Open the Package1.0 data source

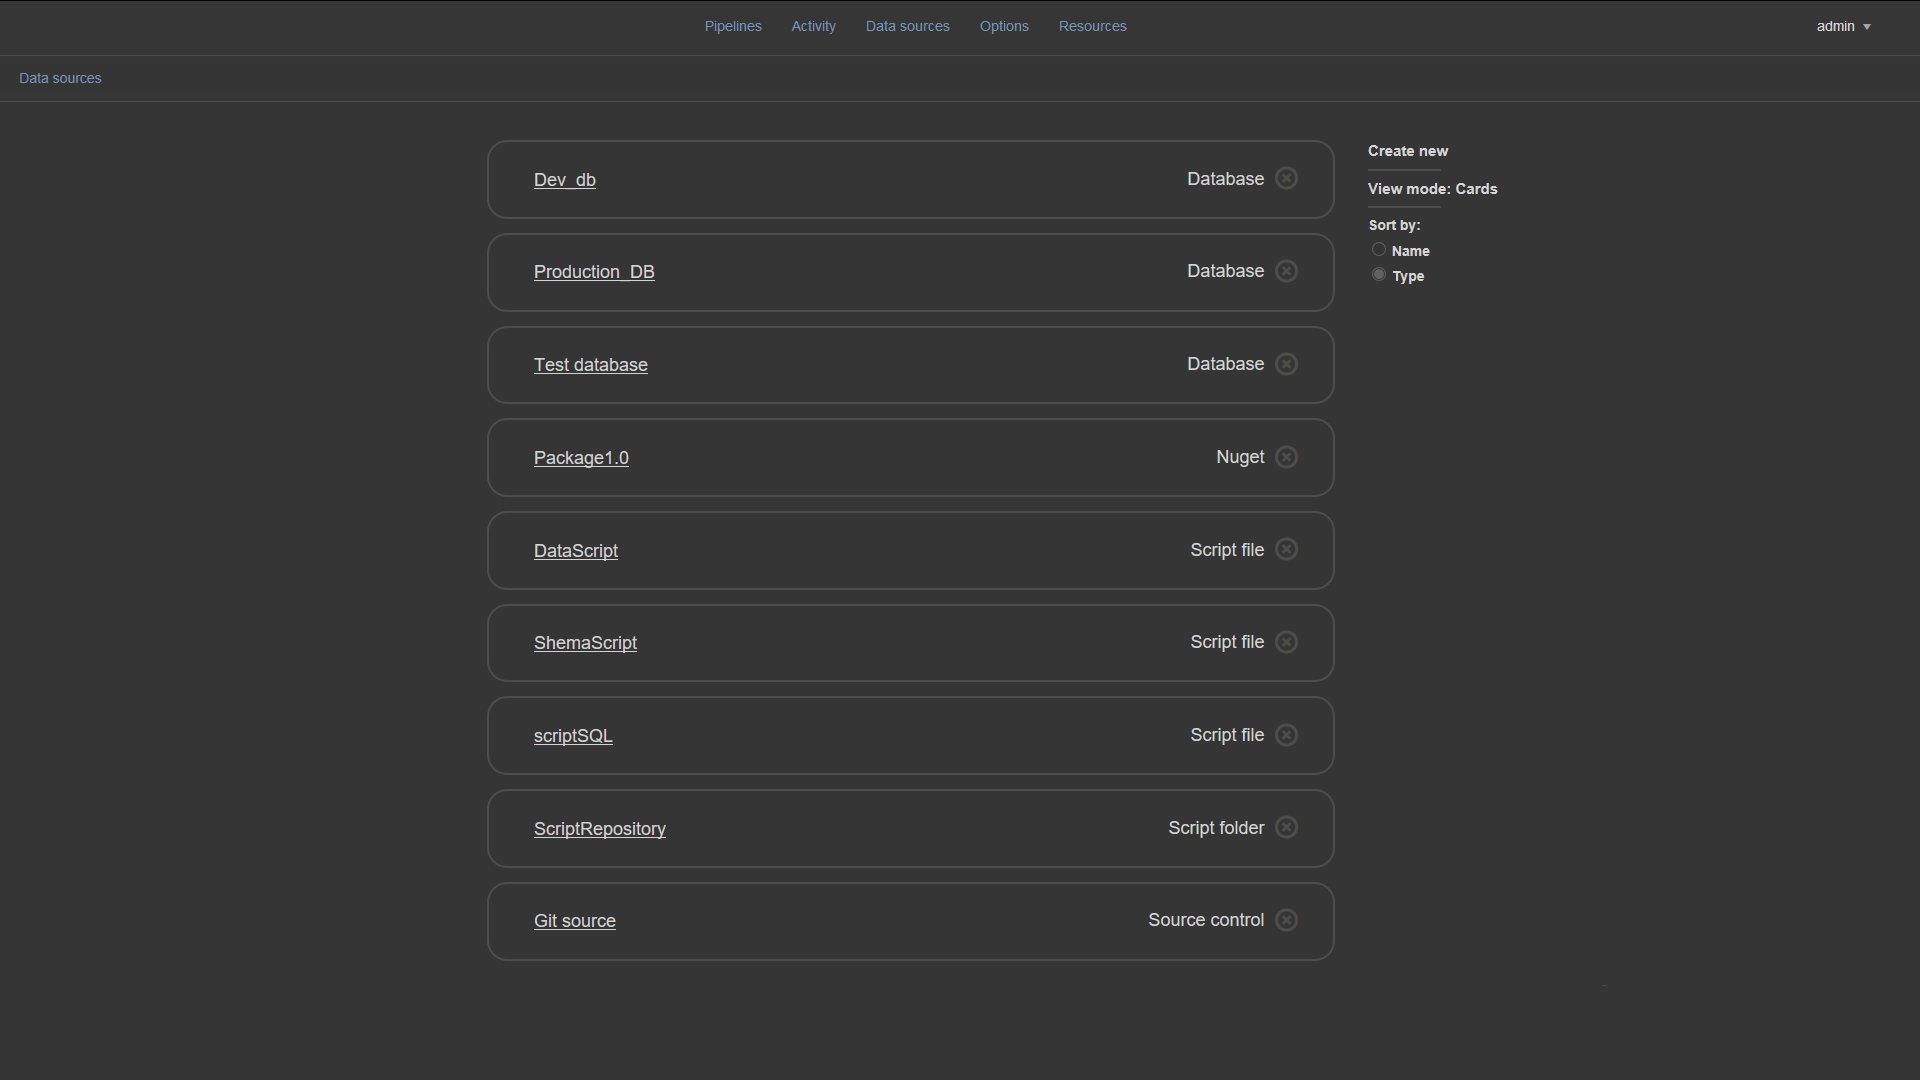click(x=581, y=458)
